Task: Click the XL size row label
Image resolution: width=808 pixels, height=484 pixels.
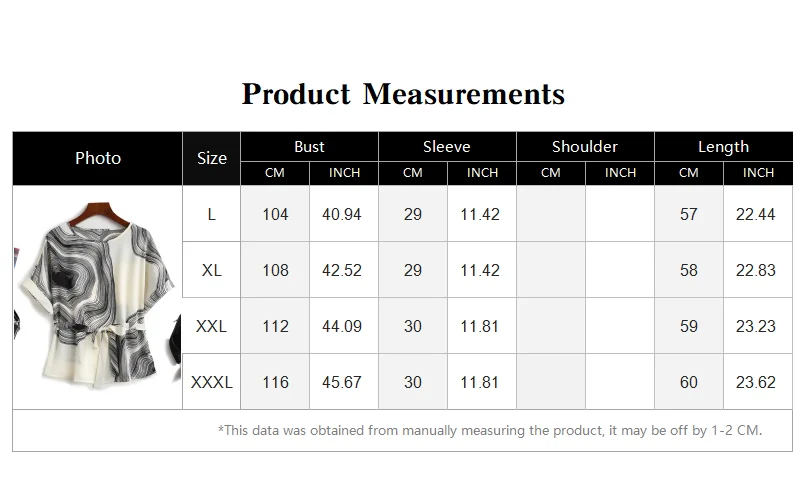Action: [x=212, y=270]
